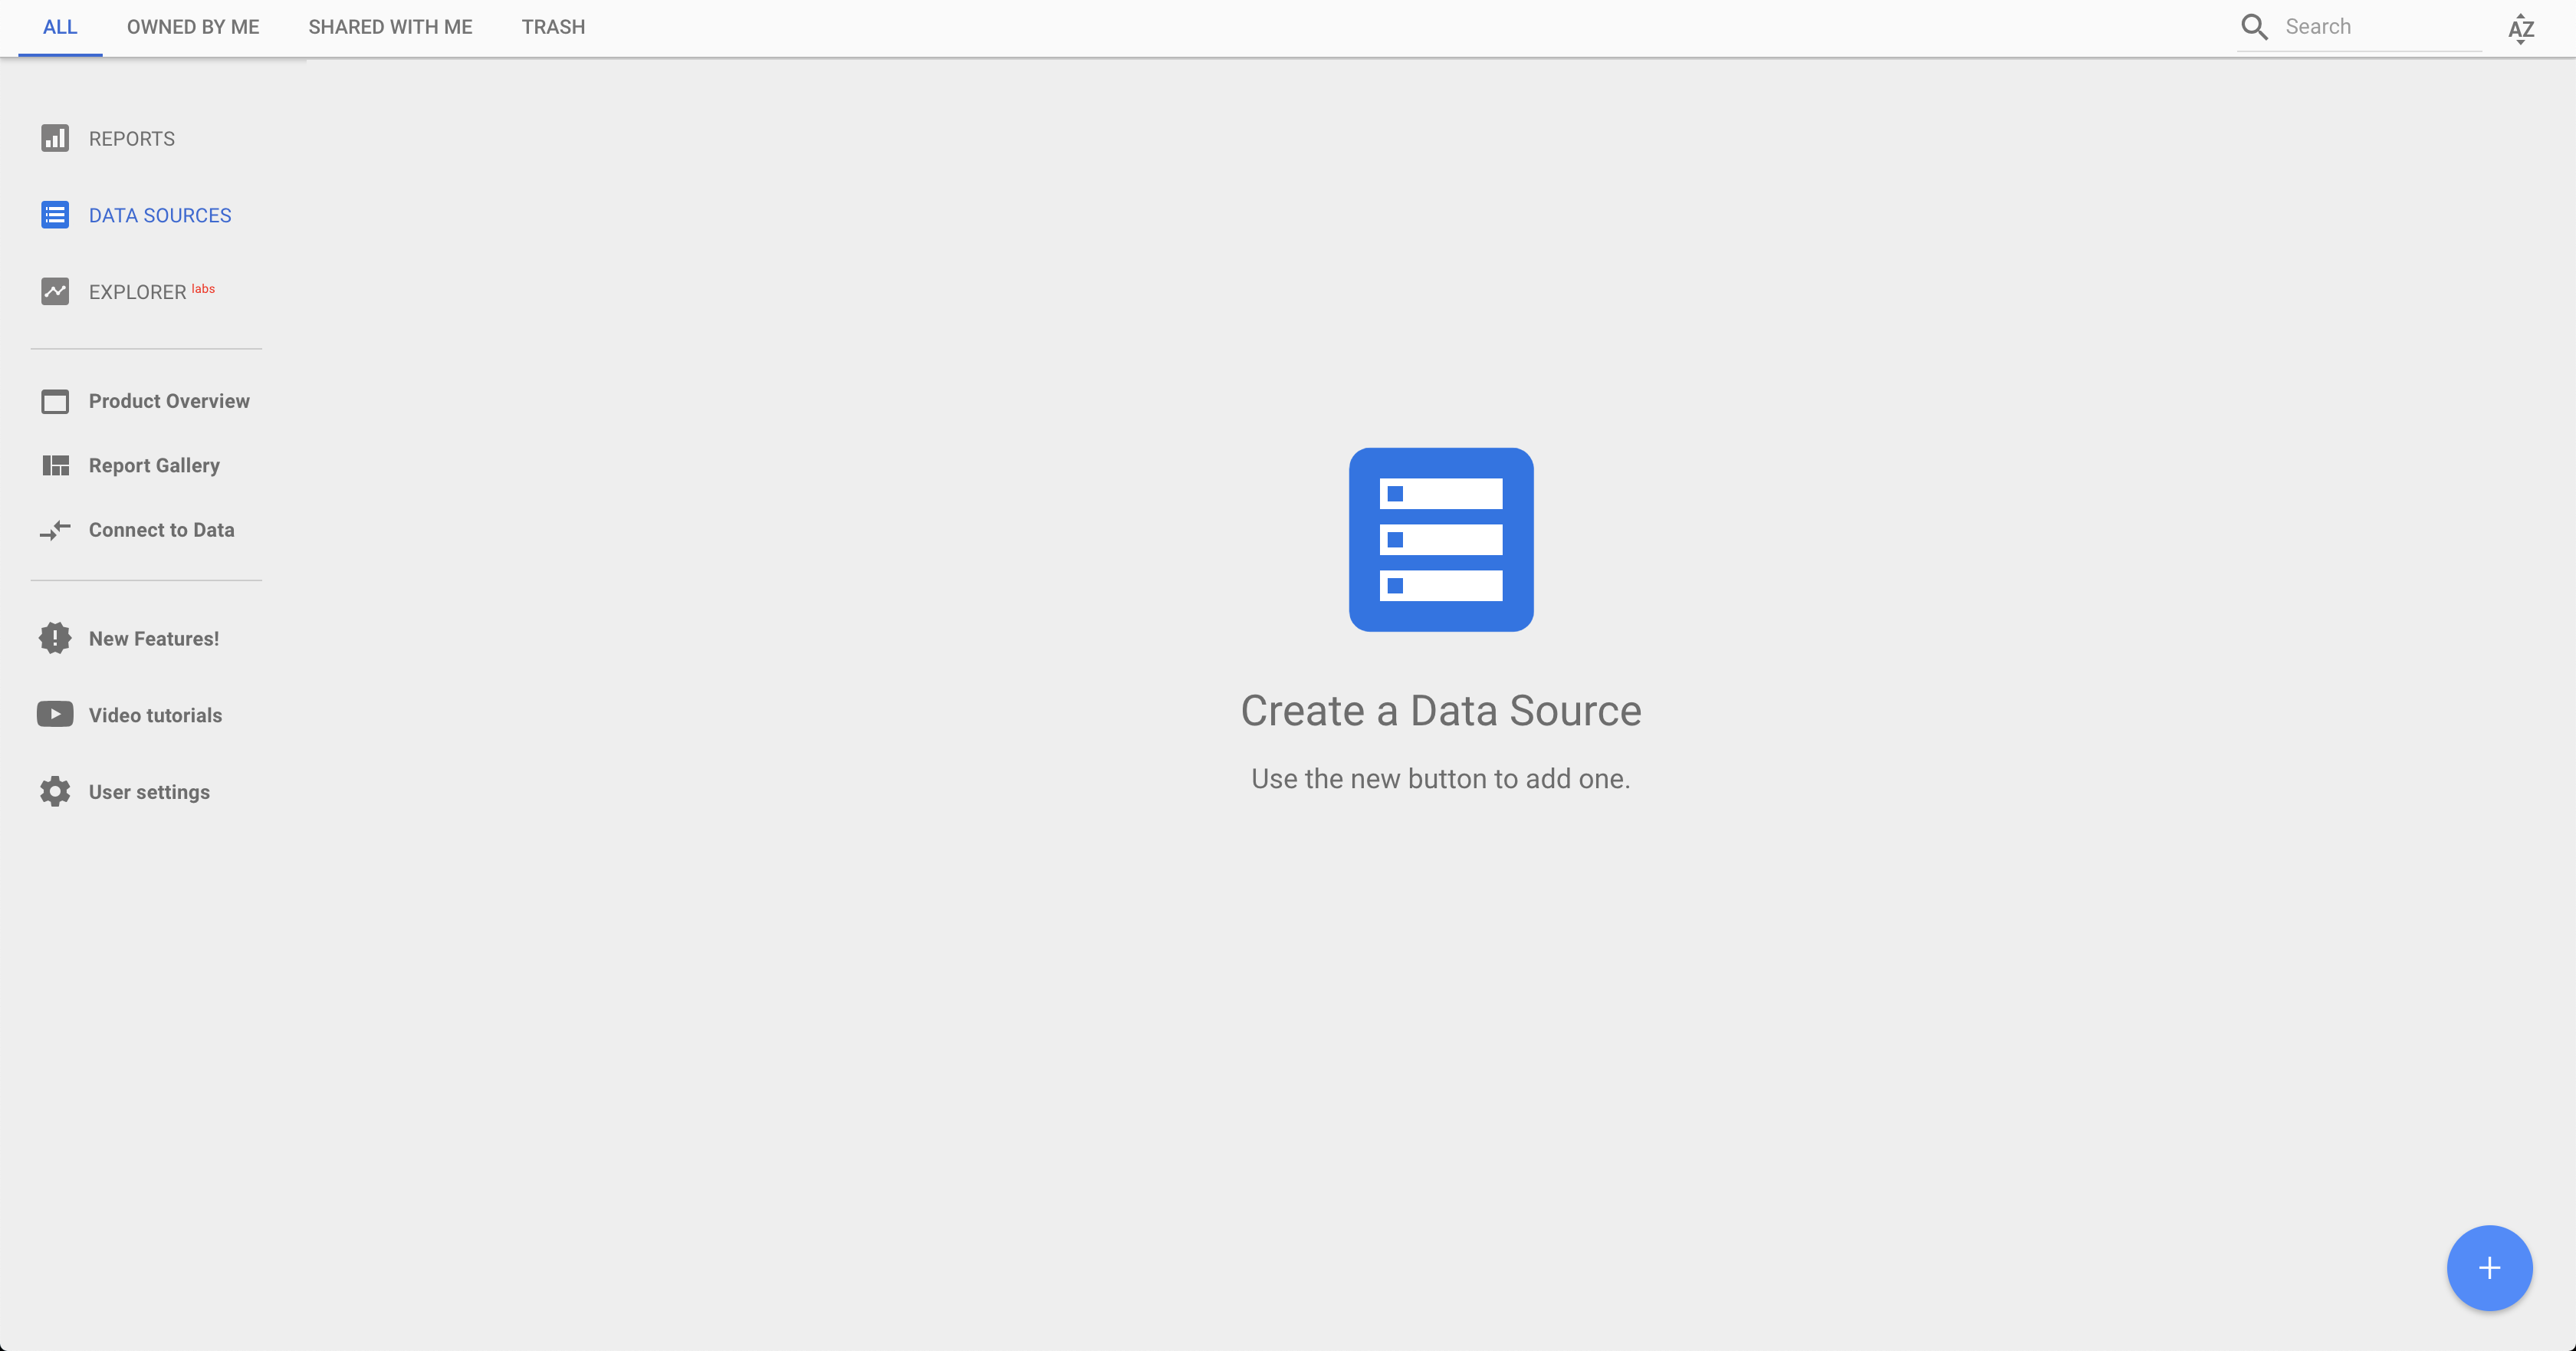Click the blue plus create button
The width and height of the screenshot is (2576, 1351).
[2489, 1268]
